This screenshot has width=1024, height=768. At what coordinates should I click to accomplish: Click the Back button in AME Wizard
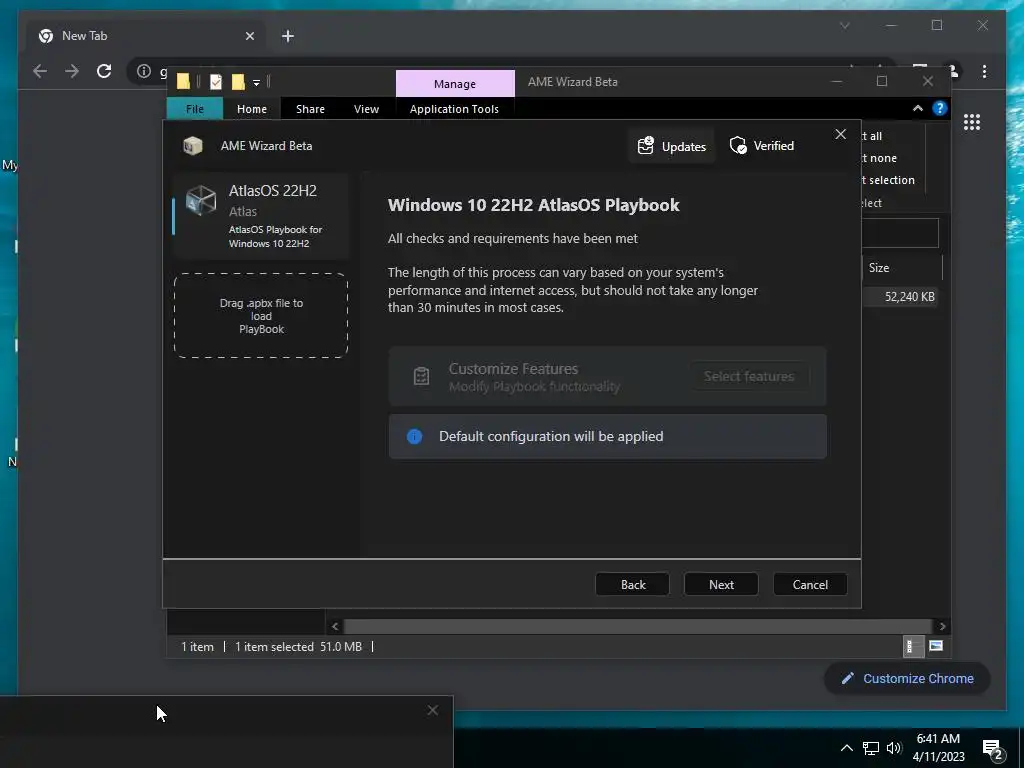(632, 584)
